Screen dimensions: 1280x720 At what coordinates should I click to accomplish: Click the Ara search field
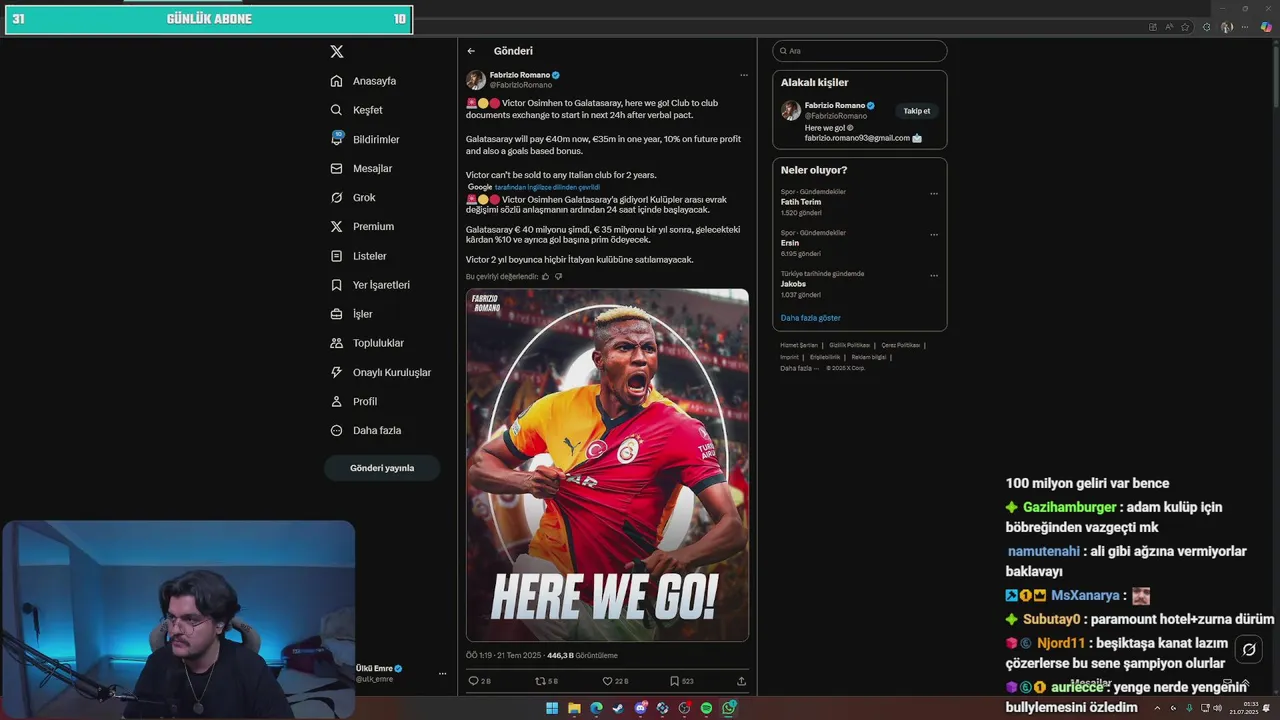tap(860, 51)
